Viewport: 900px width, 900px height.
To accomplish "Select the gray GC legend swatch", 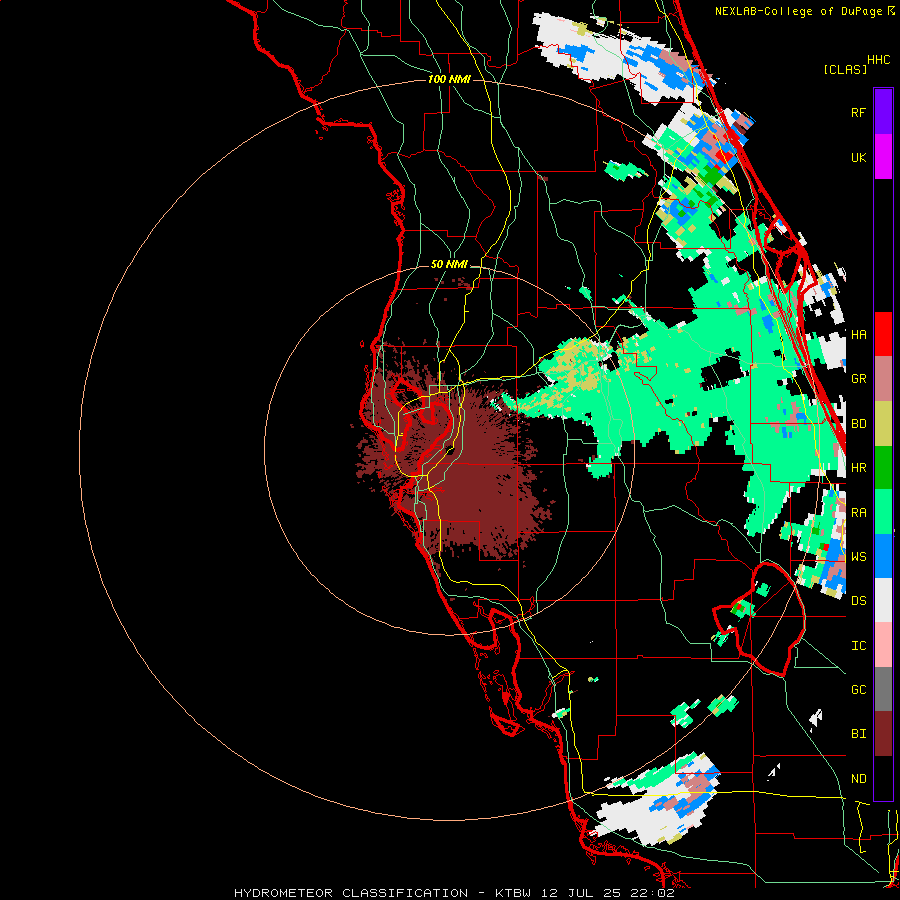I will 883,689.
